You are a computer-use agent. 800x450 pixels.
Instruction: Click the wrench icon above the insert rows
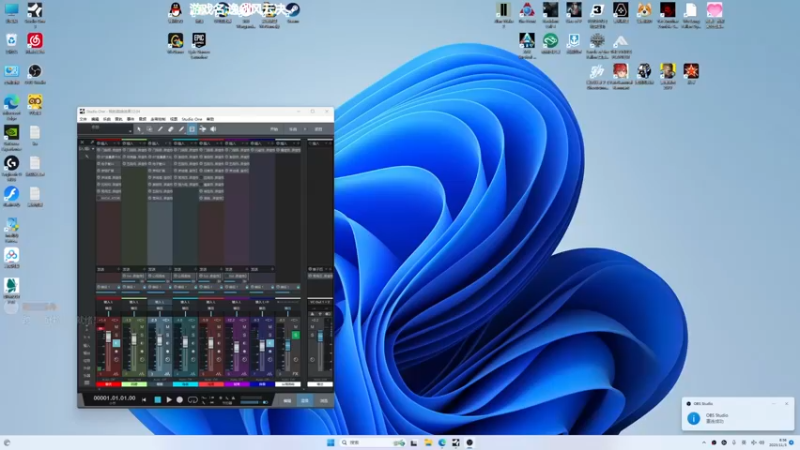(92, 142)
